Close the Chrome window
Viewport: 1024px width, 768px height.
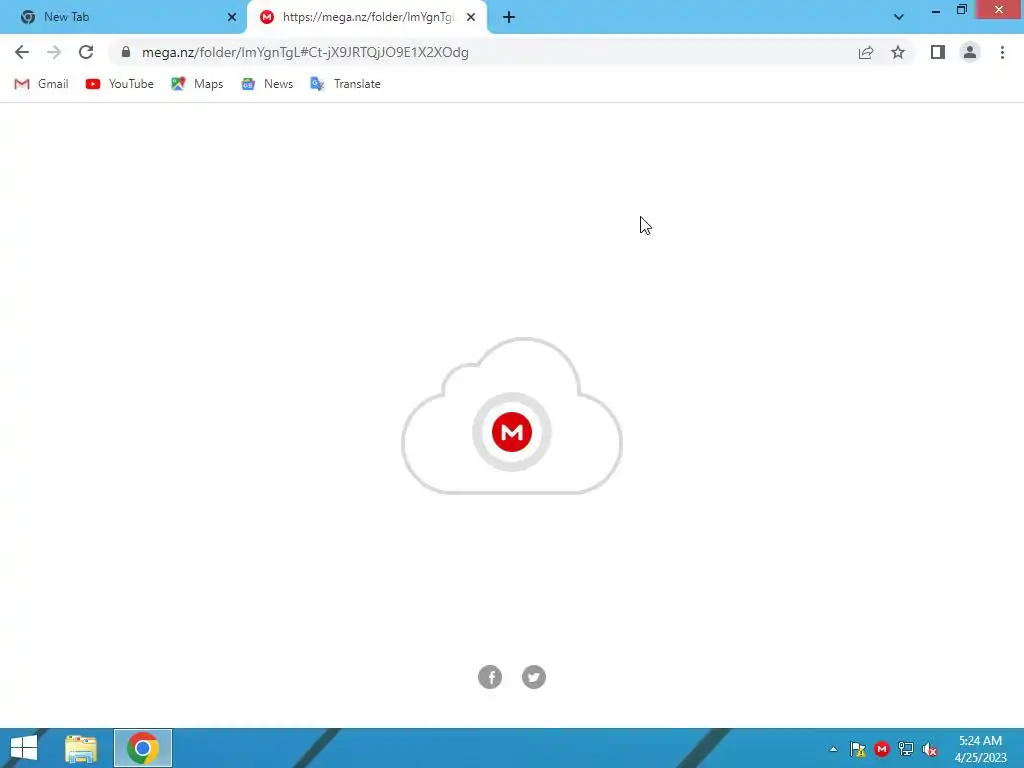pos(999,10)
